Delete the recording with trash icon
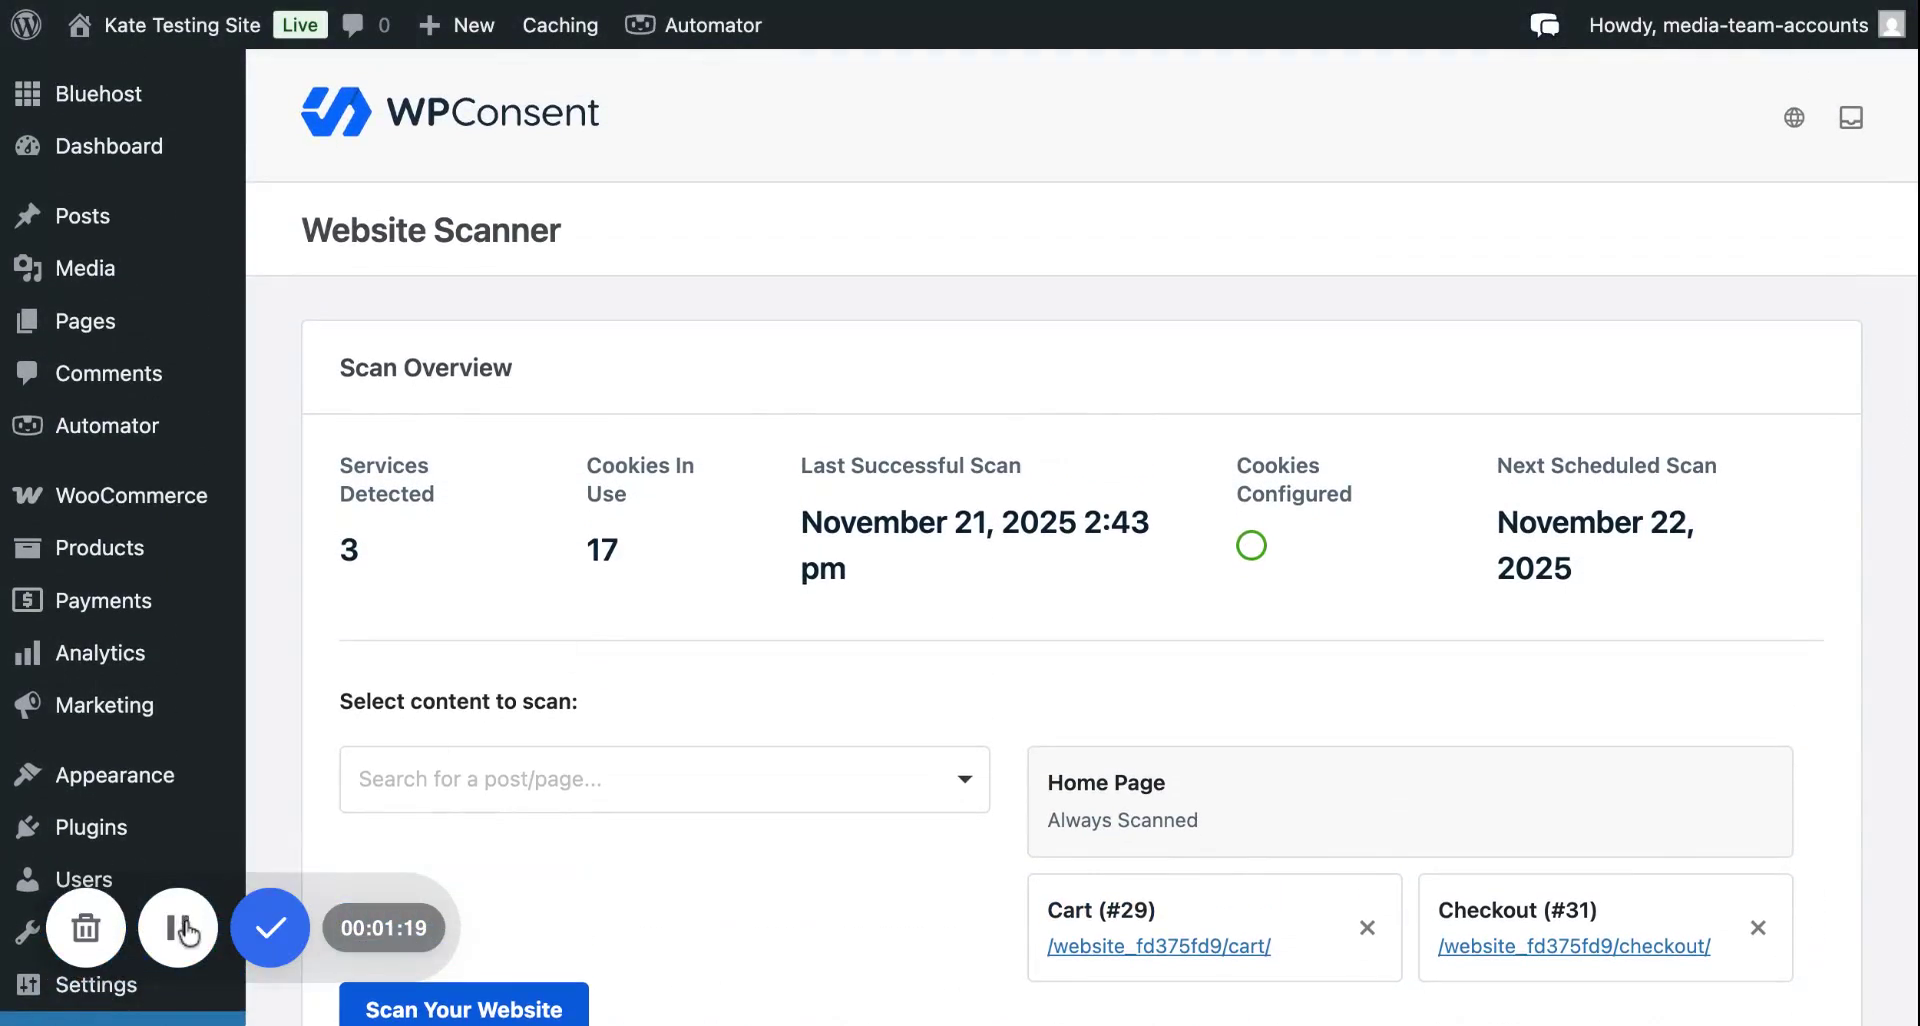This screenshot has height=1026, width=1920. pyautogui.click(x=86, y=928)
